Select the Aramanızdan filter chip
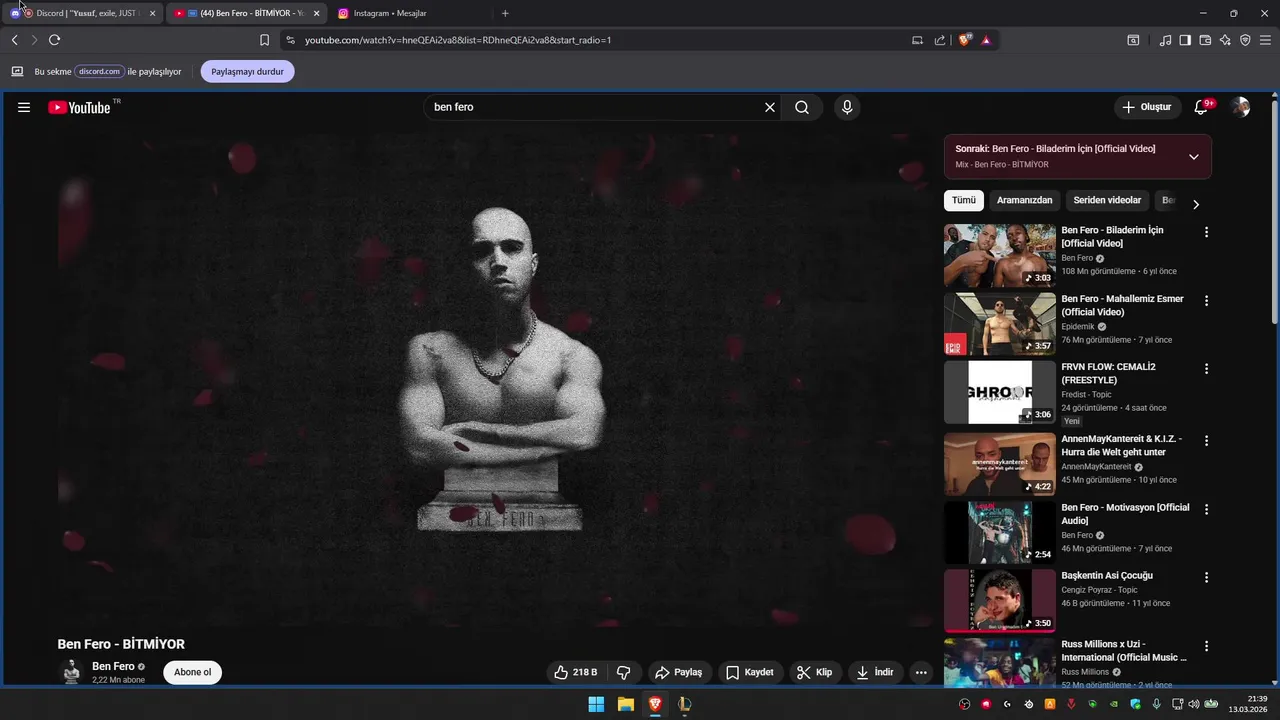This screenshot has width=1280, height=720. coord(1025,200)
